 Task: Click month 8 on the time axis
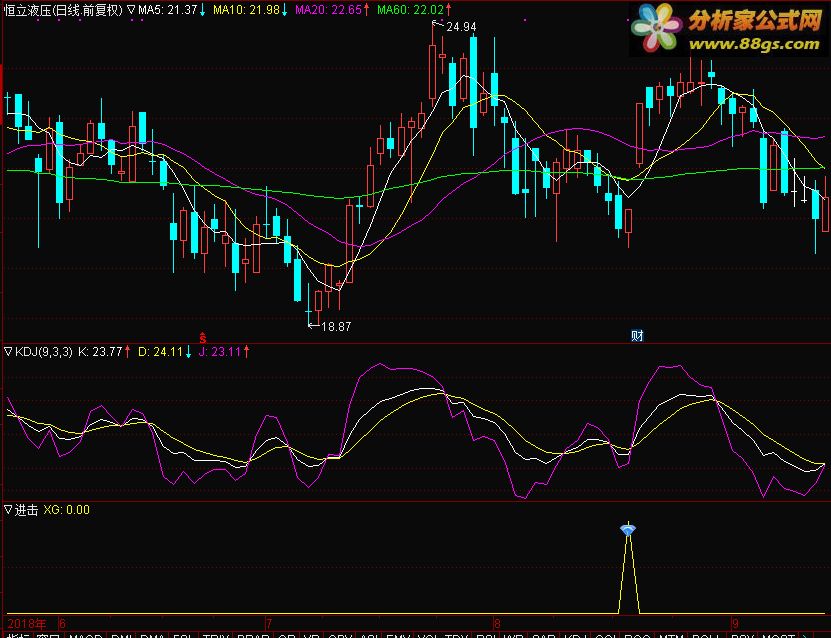(x=497, y=624)
